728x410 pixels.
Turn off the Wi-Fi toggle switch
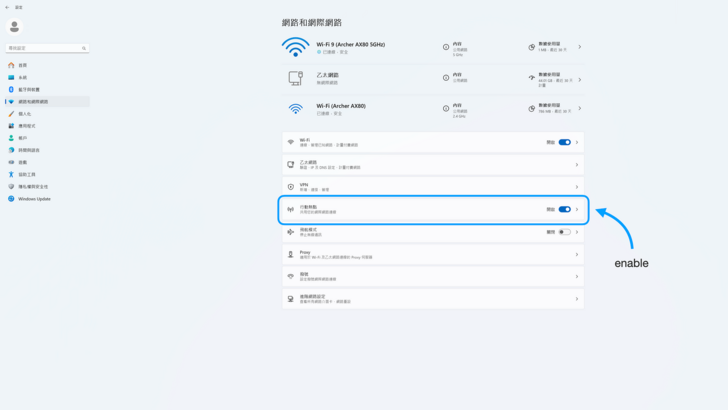click(564, 142)
